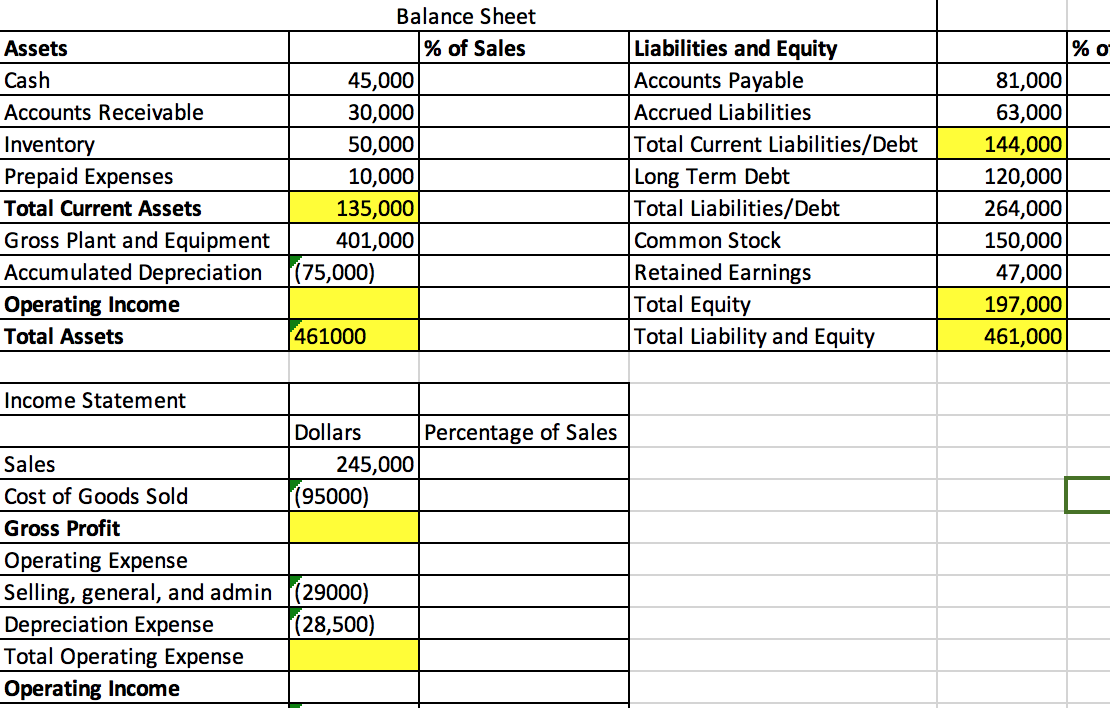Click the Balance Sheet title cell

(x=466, y=16)
